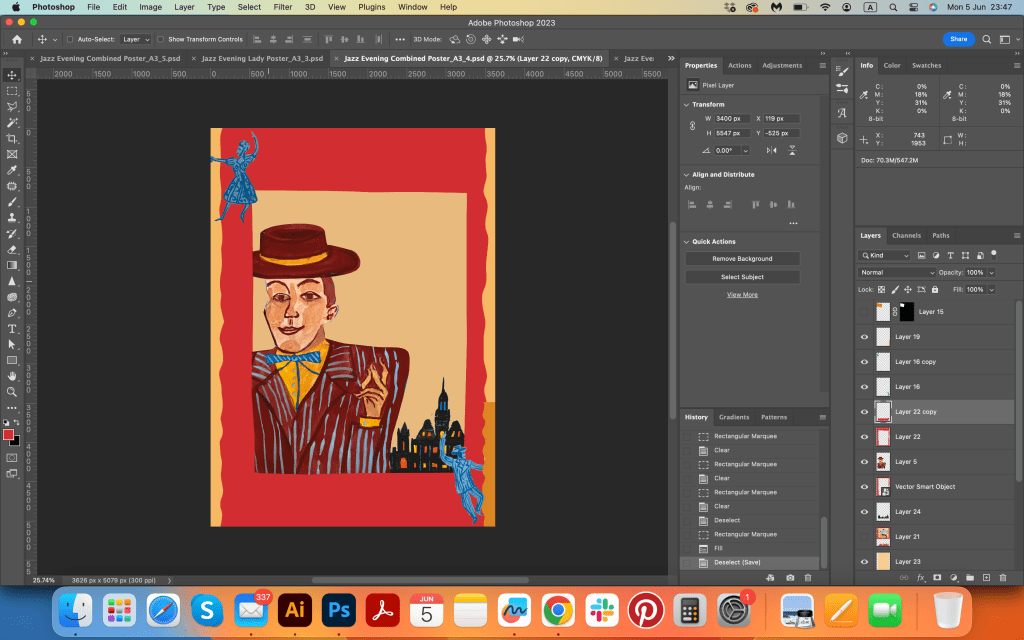The height and width of the screenshot is (640, 1024).
Task: Add a layer mask from Layers footer
Action: tap(937, 578)
